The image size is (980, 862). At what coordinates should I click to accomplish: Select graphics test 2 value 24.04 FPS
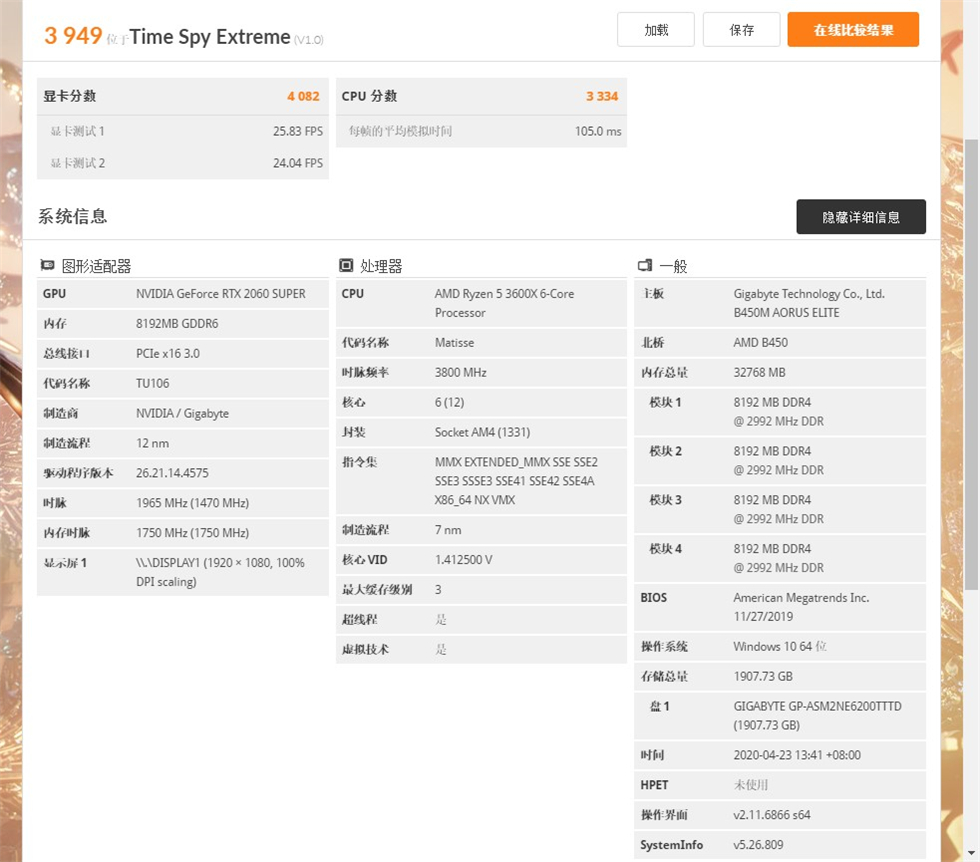(x=298, y=163)
